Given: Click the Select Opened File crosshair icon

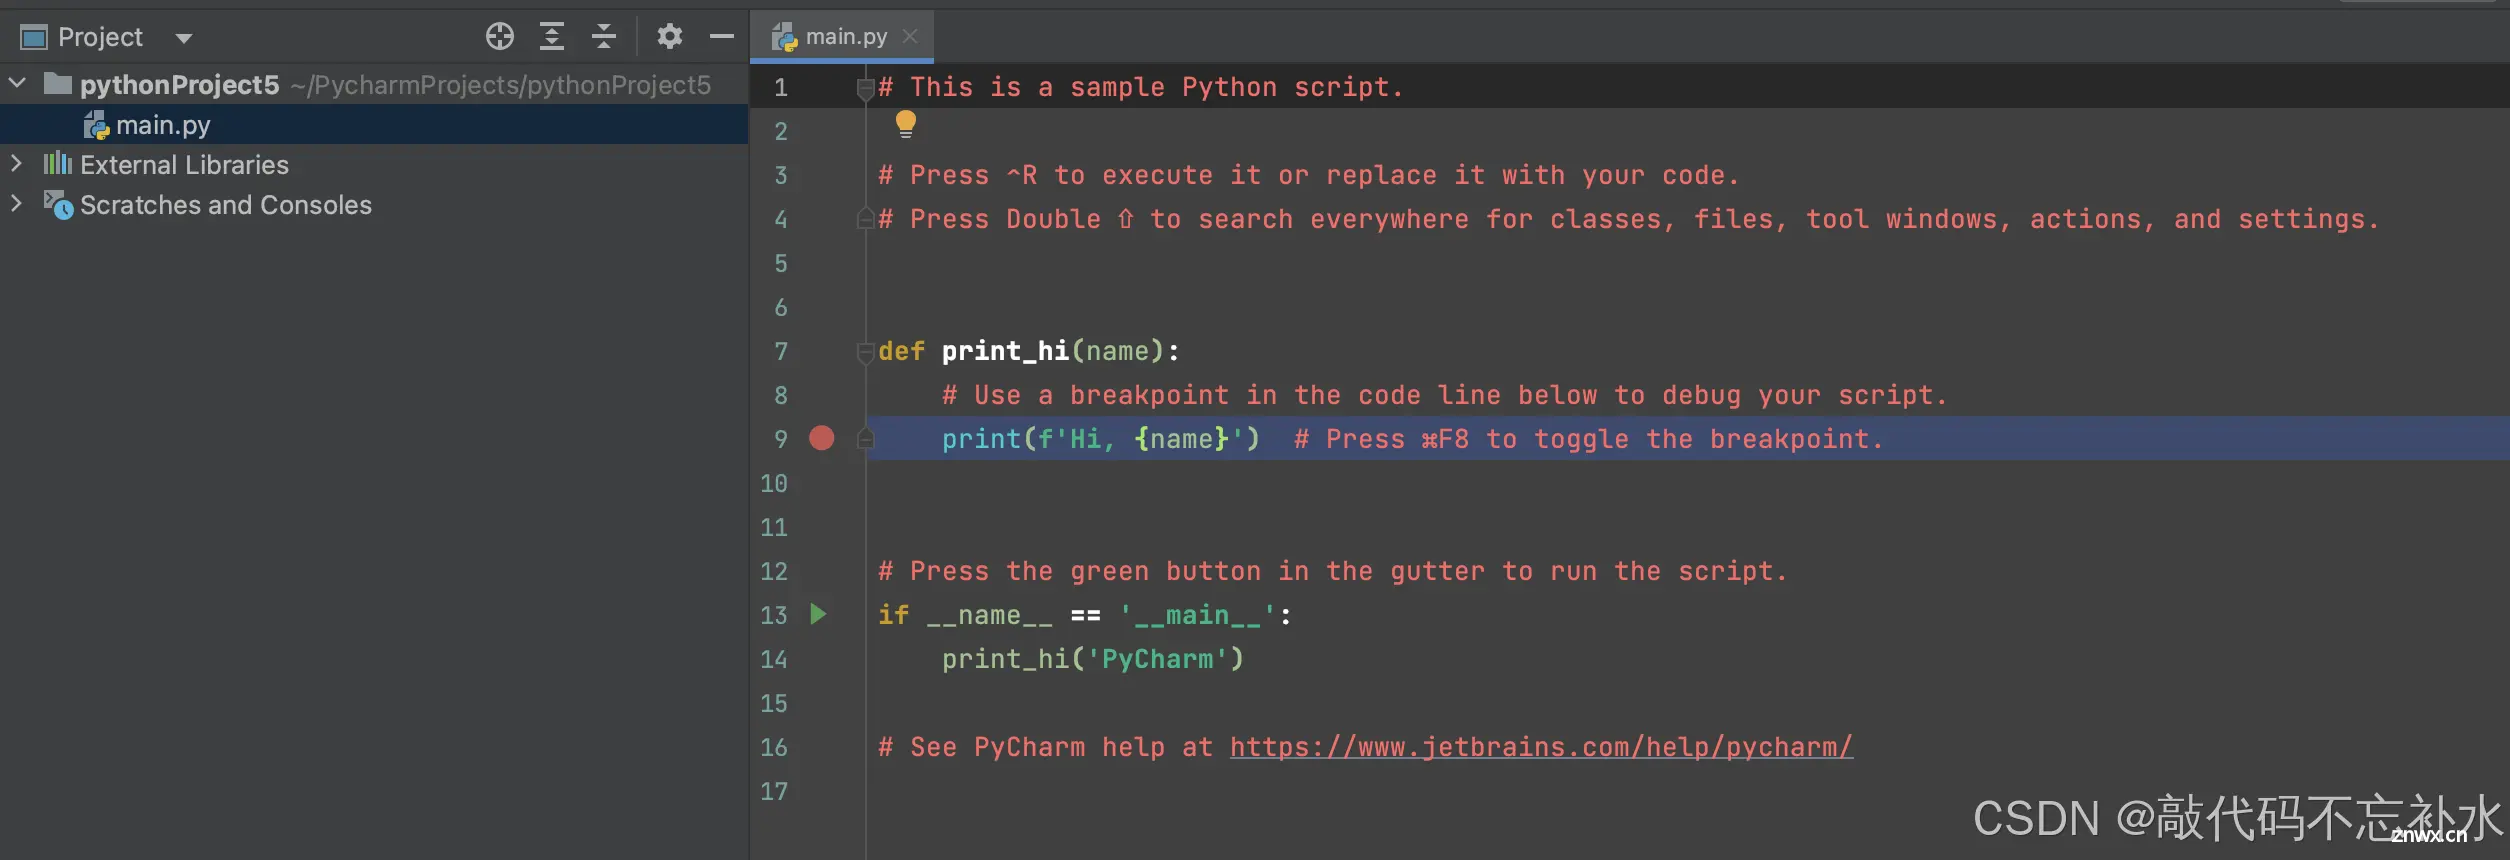Looking at the screenshot, I should [x=500, y=37].
